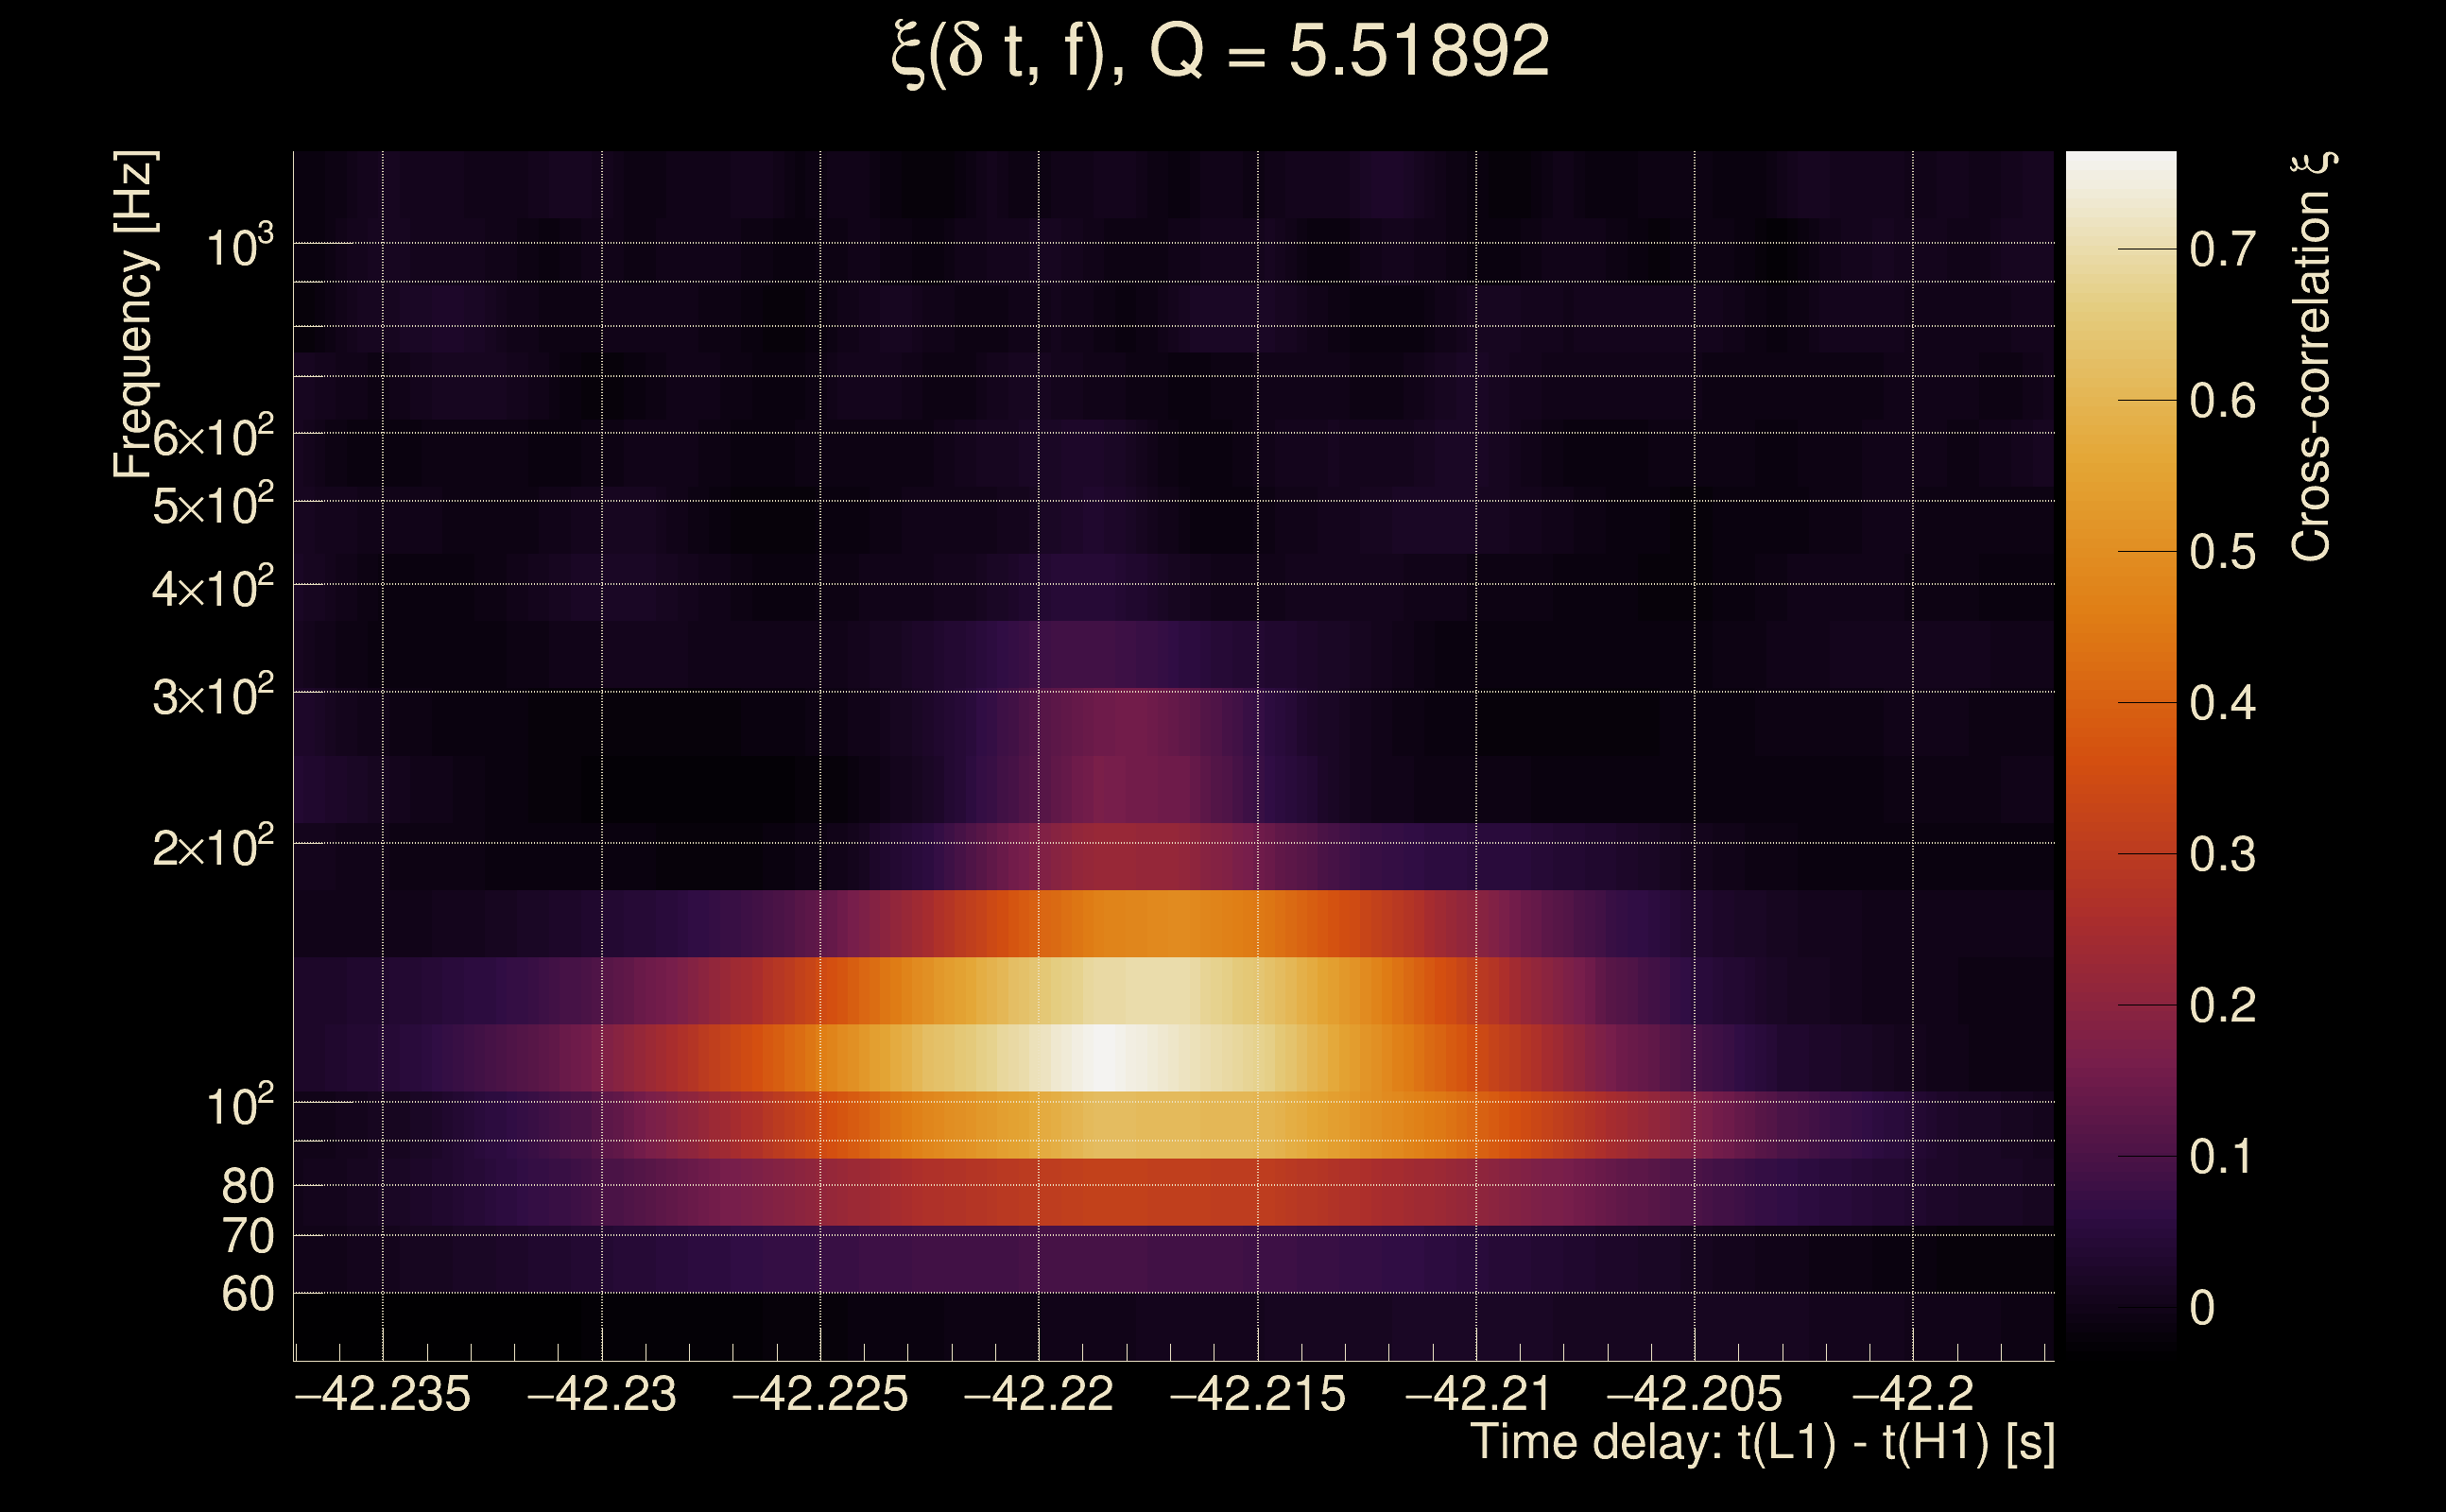2446x1512 pixels.
Task: Click the 0.3 label on the color bar
Action: 2222,855
